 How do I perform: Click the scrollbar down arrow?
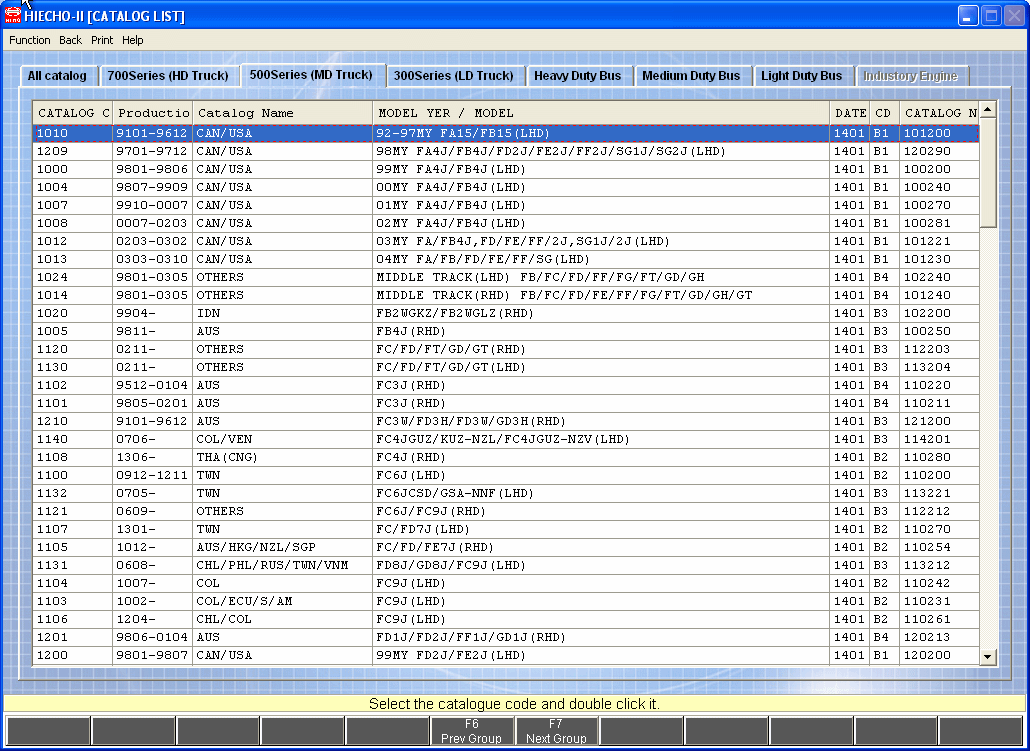988,657
